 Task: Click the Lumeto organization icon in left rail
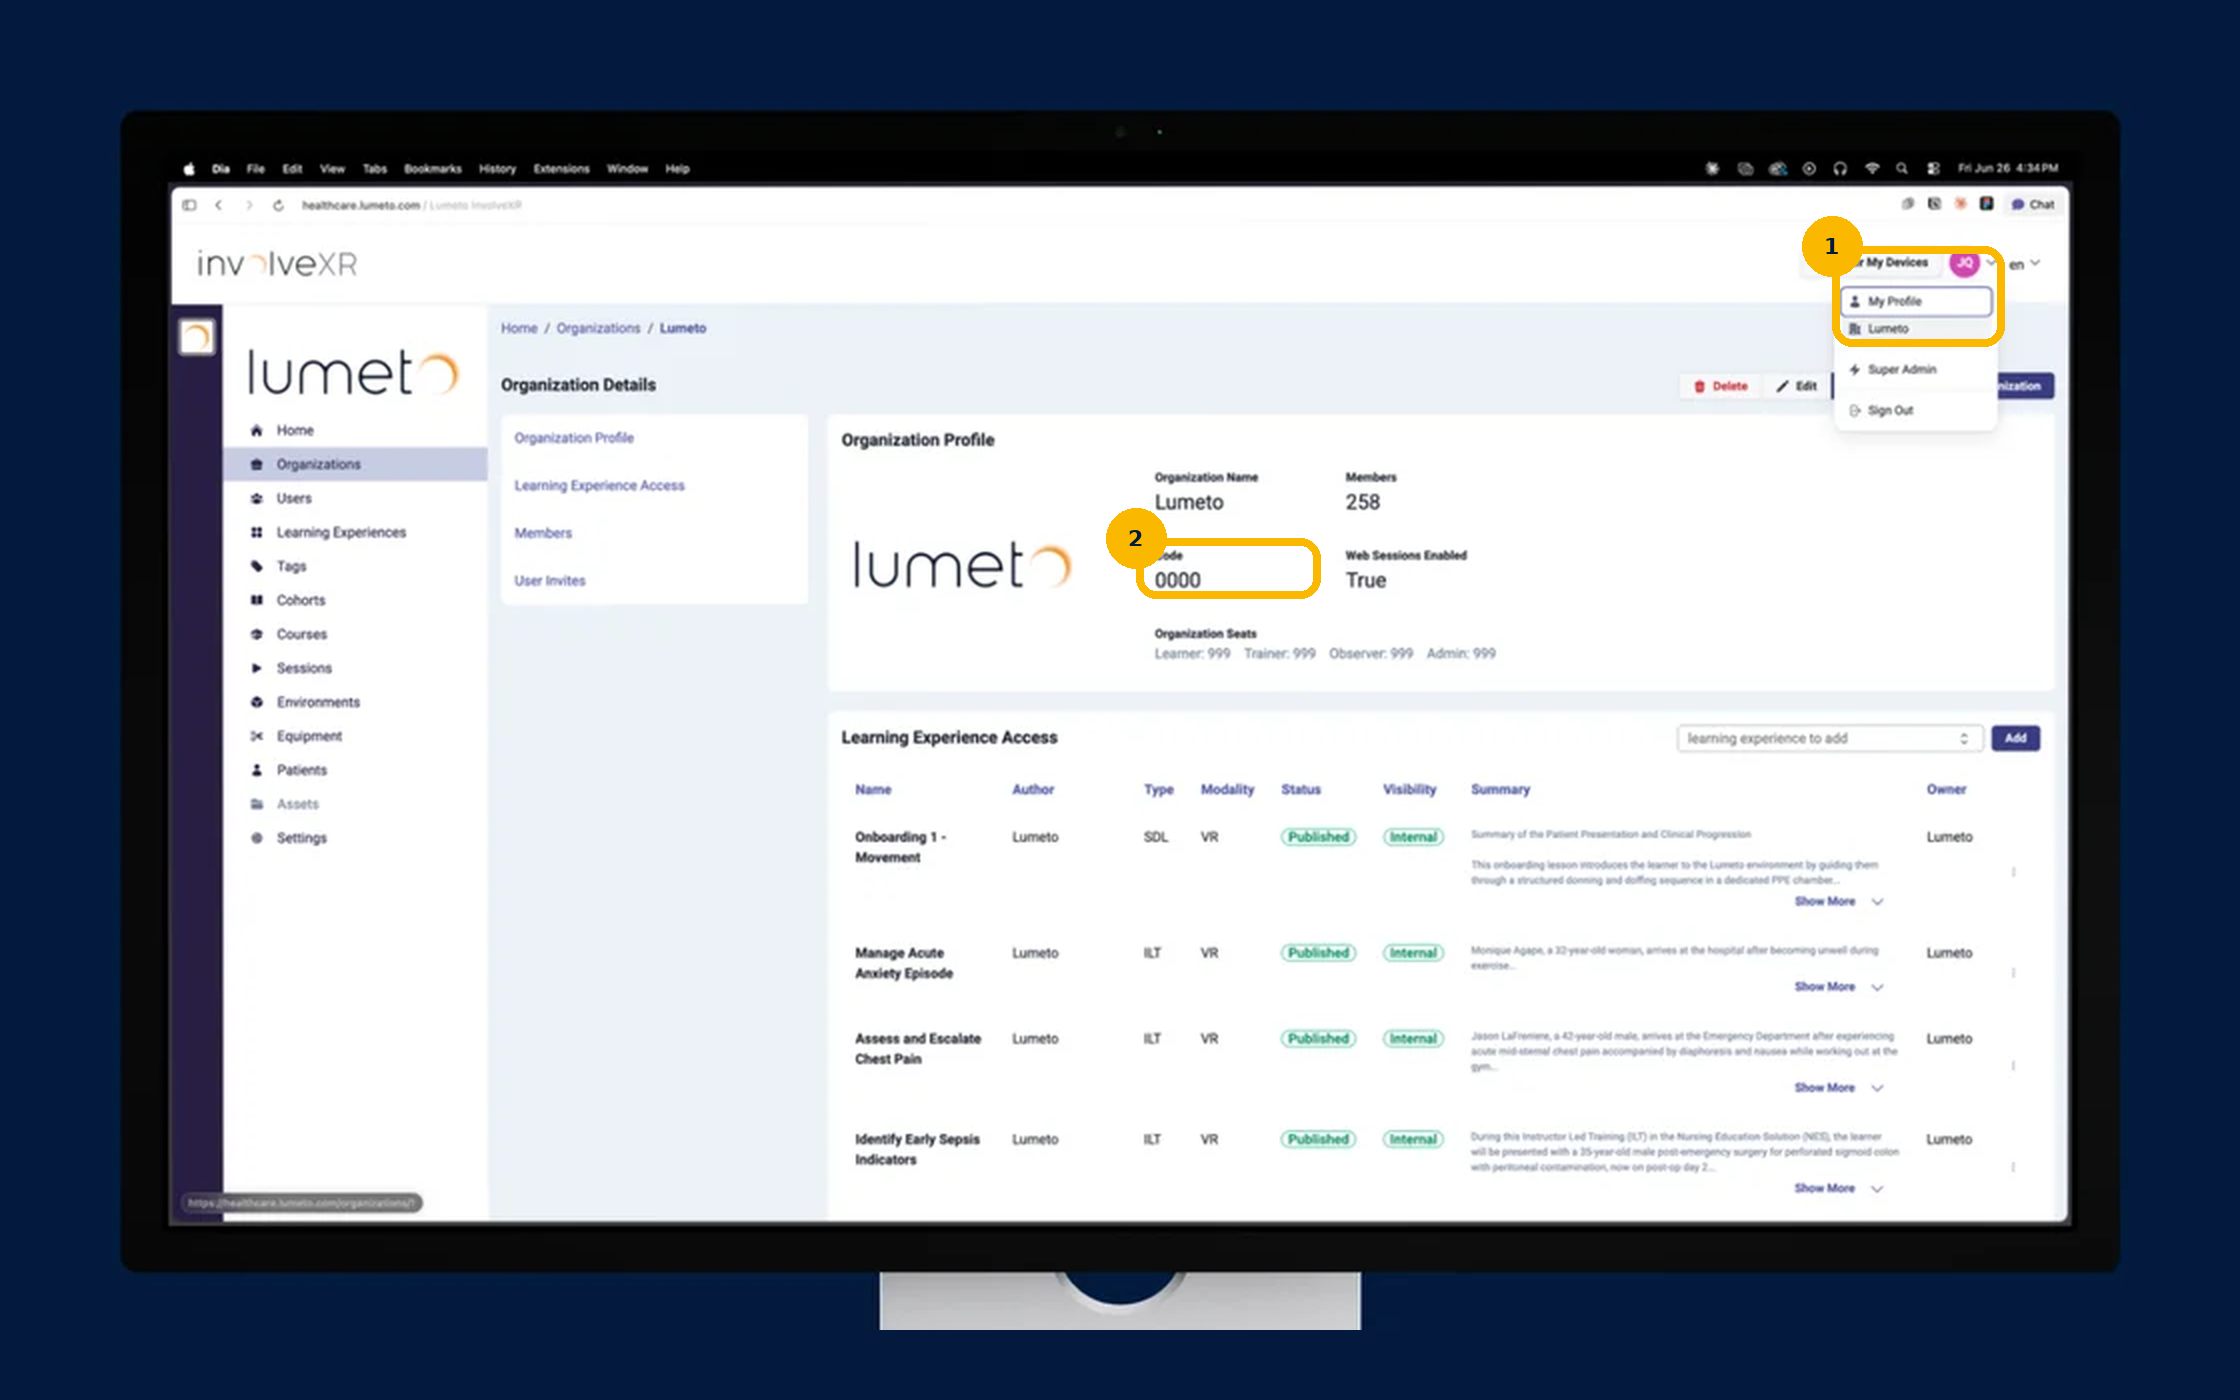pyautogui.click(x=197, y=337)
